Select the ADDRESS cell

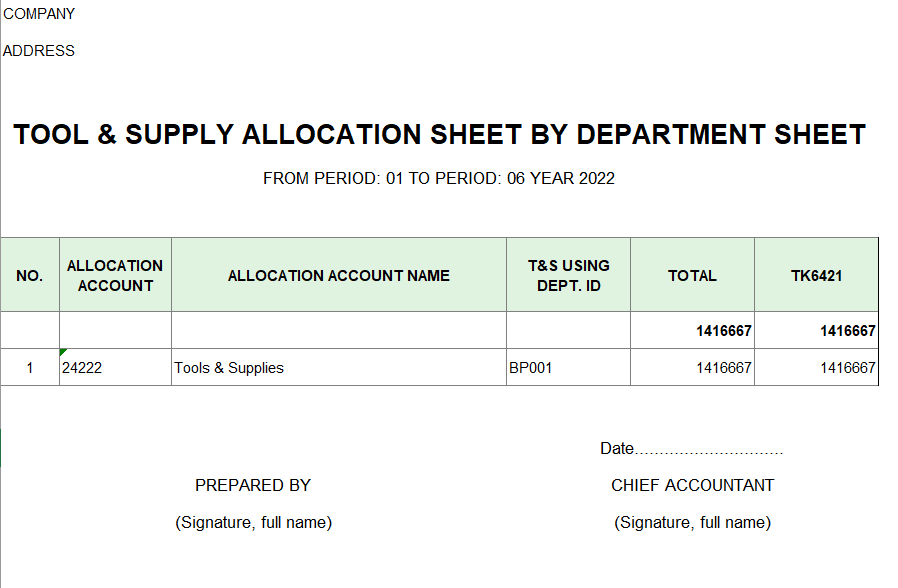(x=39, y=51)
